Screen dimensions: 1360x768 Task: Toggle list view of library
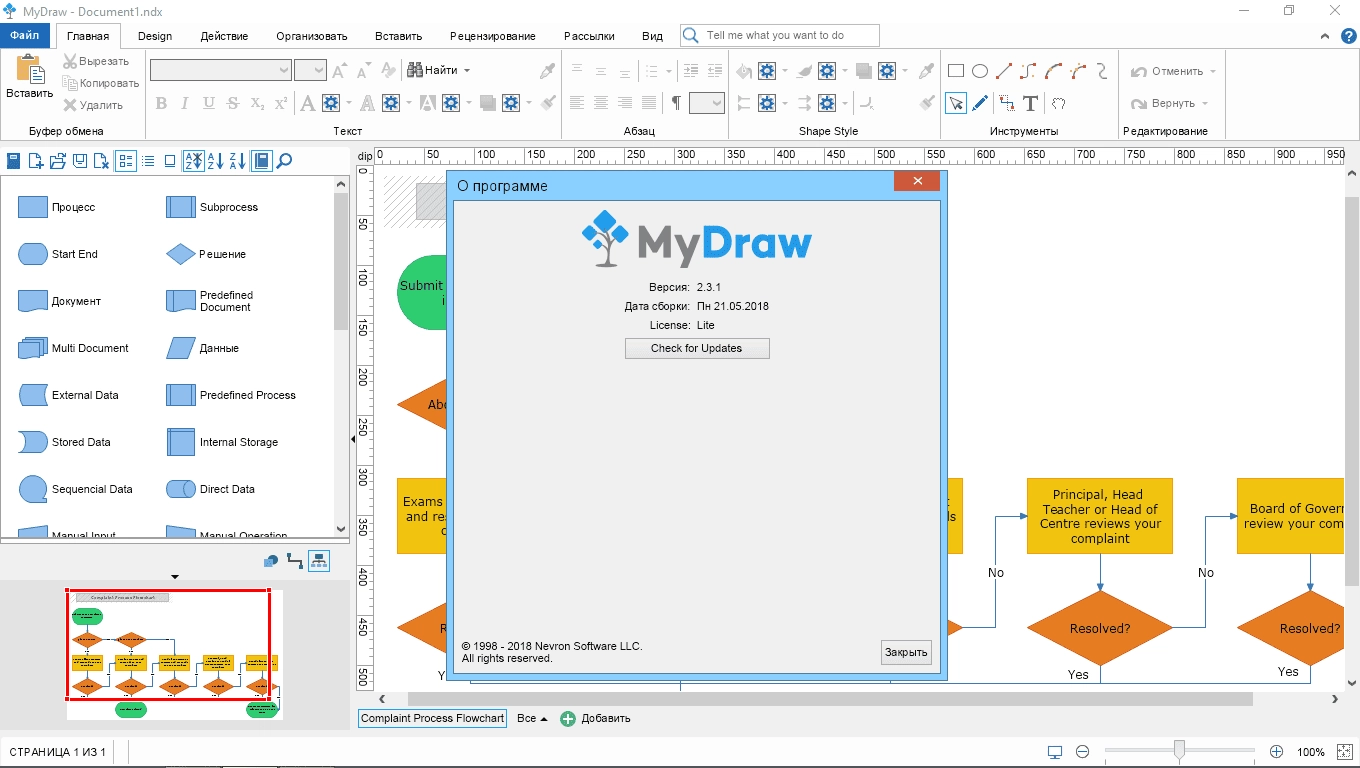(148, 161)
